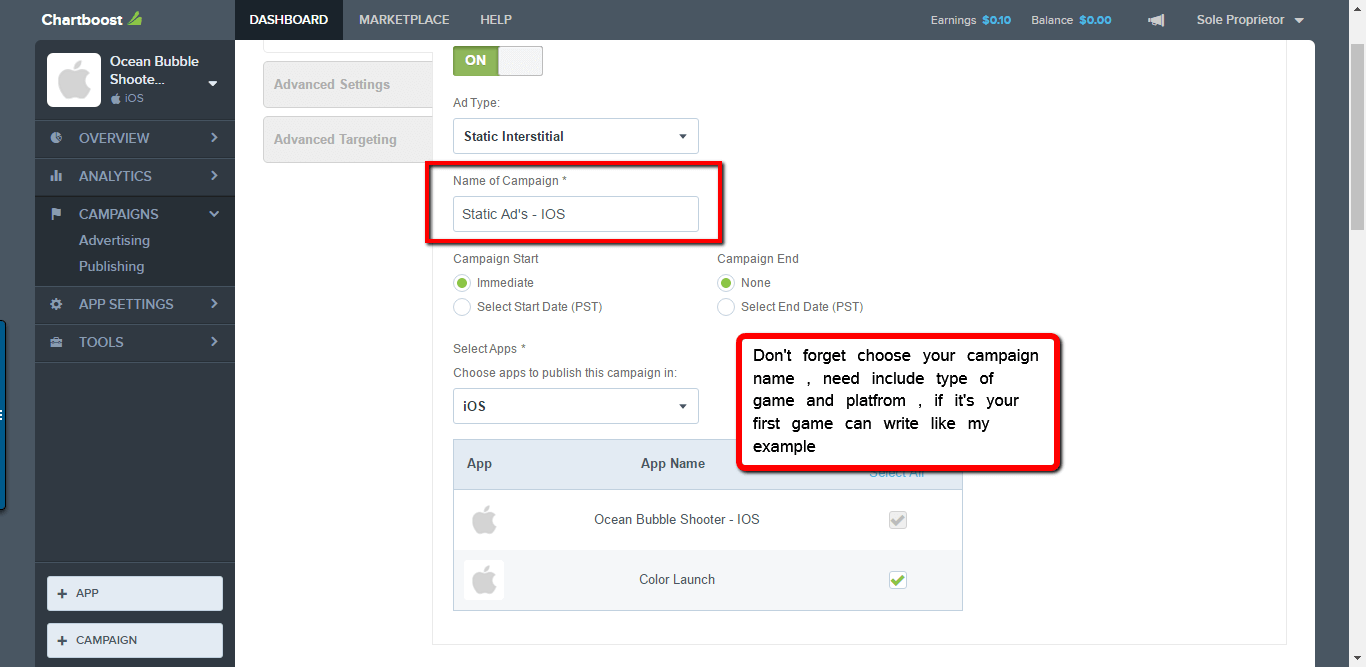1366x667 pixels.
Task: Click the Chartboost logo
Action: tap(92, 19)
